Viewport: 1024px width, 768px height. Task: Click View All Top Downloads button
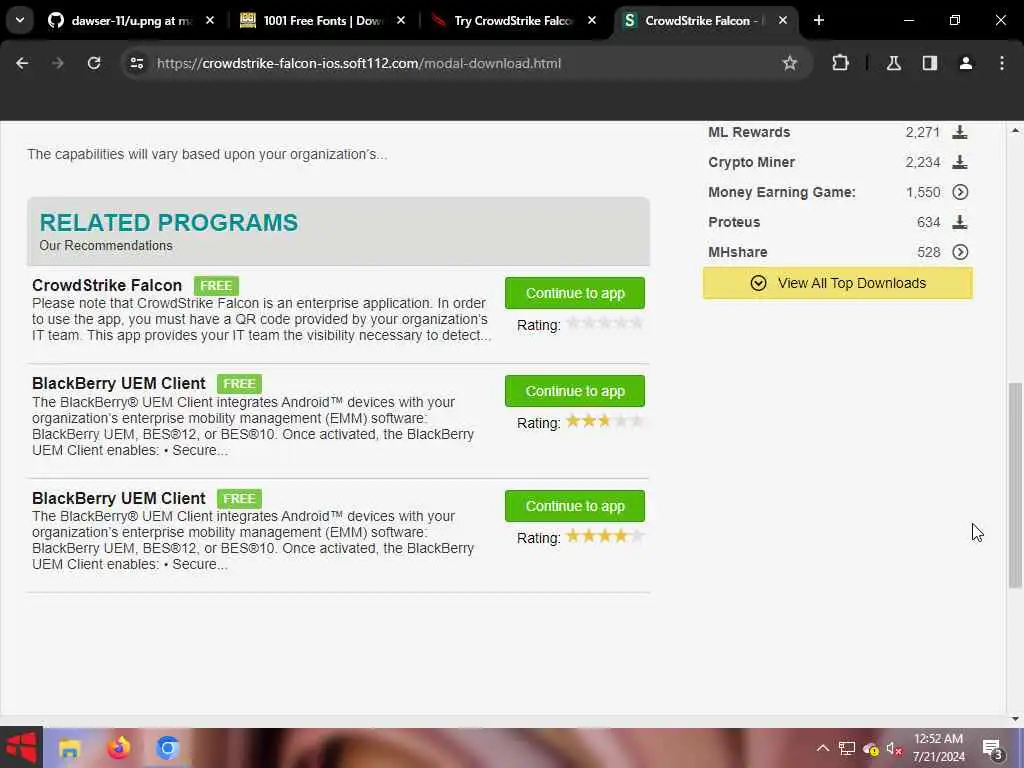tap(838, 283)
